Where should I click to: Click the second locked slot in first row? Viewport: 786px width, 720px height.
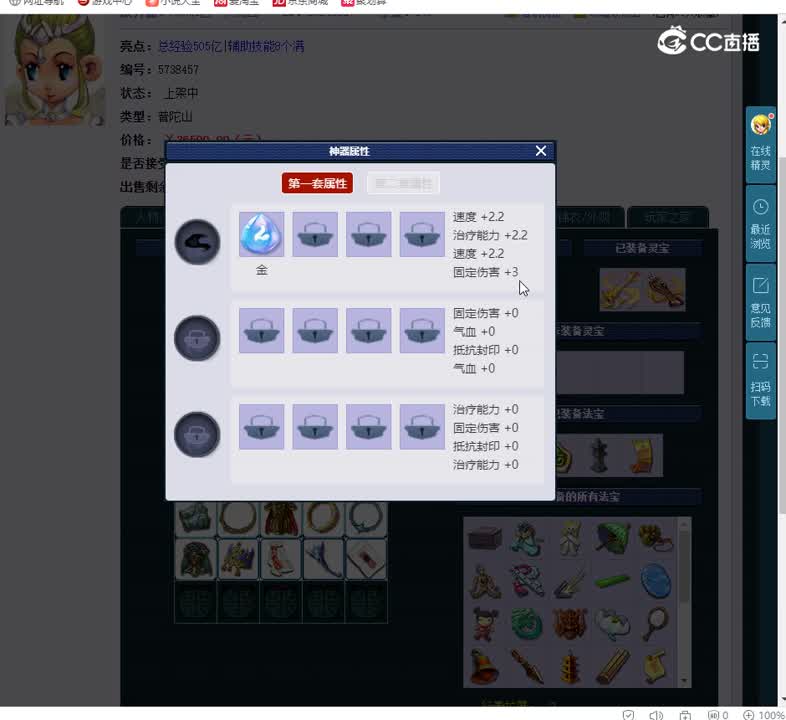pos(315,234)
